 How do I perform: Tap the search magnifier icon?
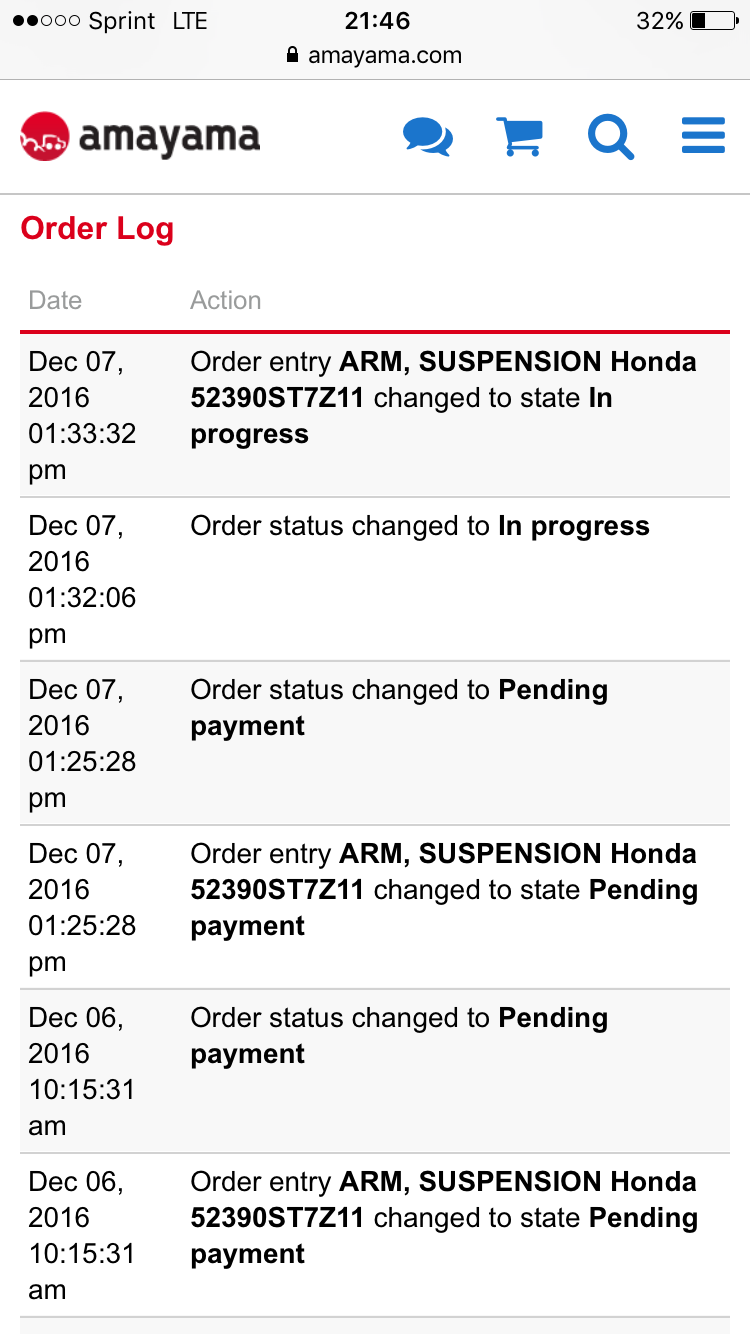tap(610, 136)
